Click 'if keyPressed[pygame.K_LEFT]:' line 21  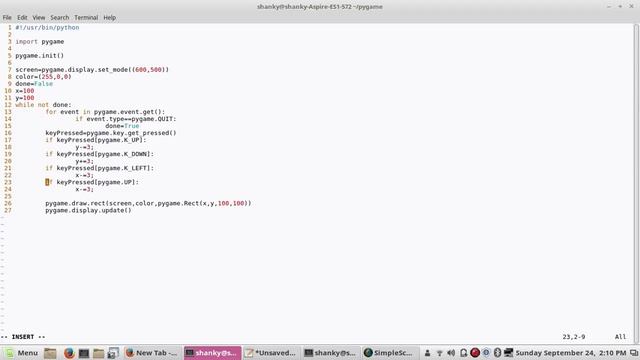pos(100,168)
